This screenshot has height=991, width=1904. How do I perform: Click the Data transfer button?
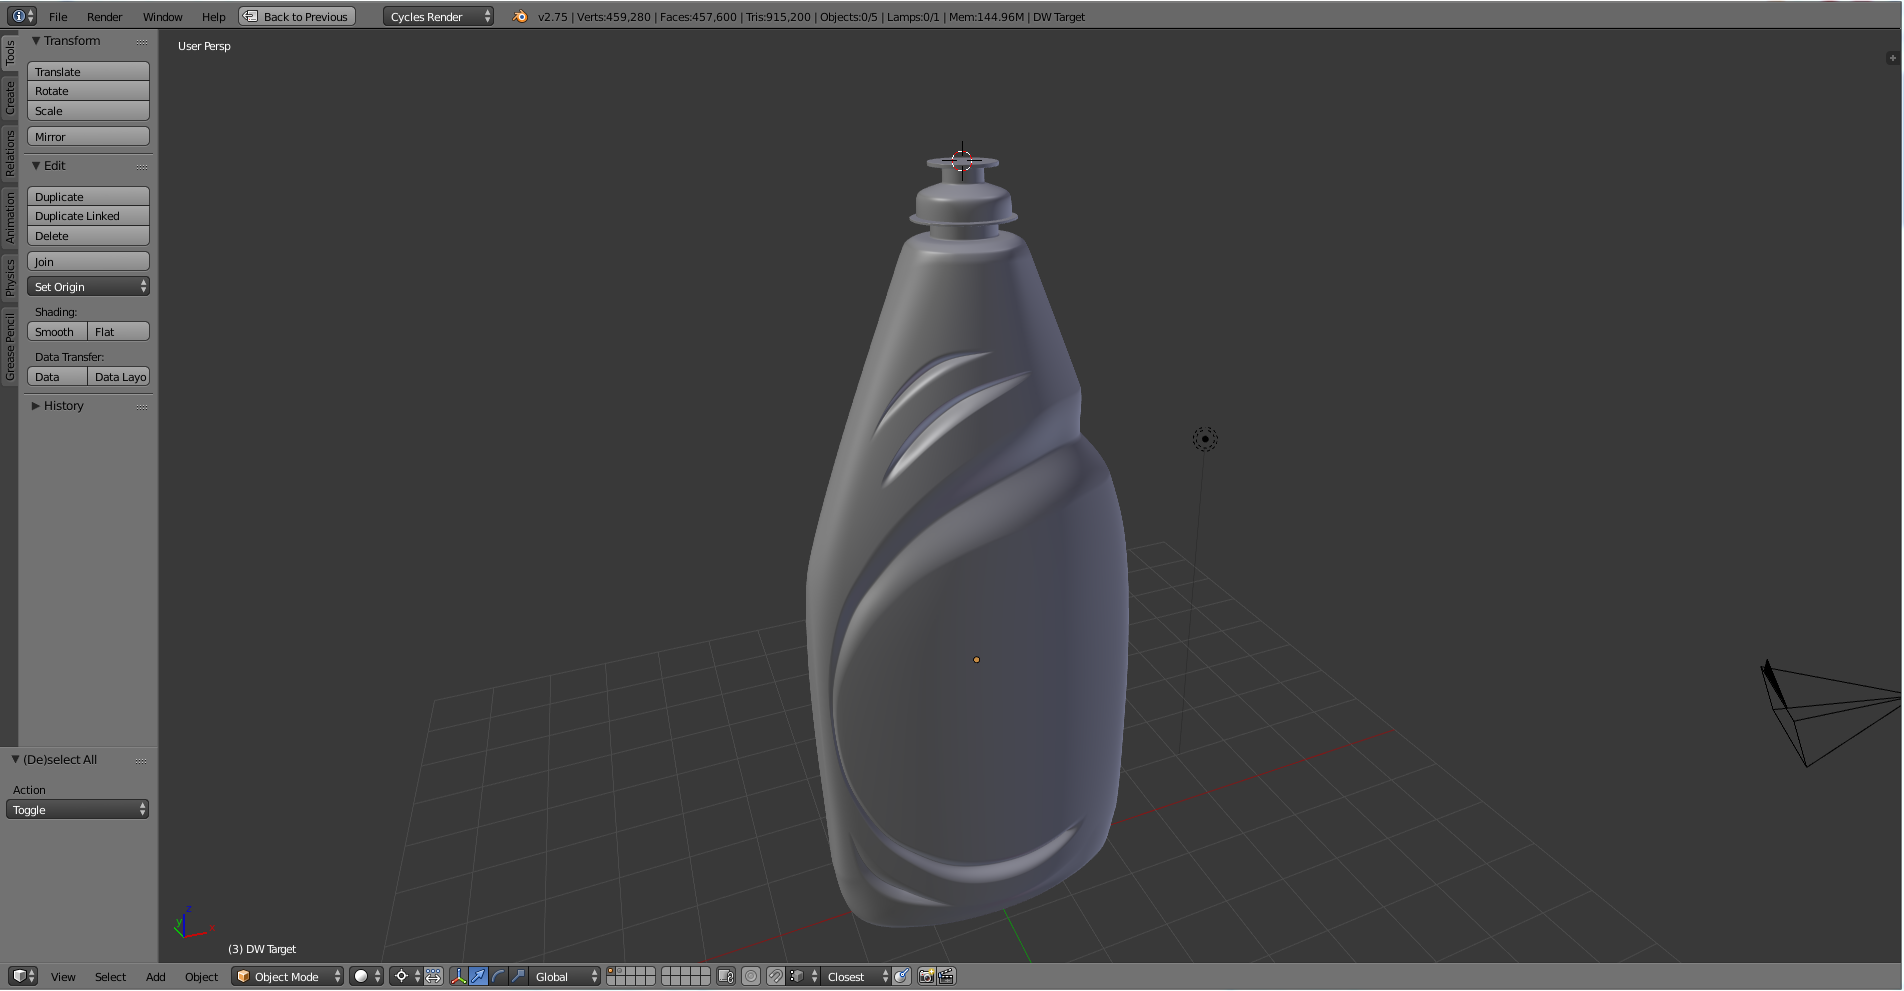[x=57, y=377]
